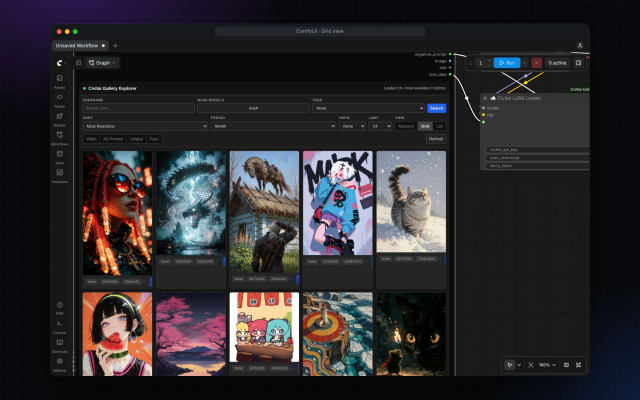Add a new workflow tab with plus
The image size is (640, 400).
click(x=116, y=46)
